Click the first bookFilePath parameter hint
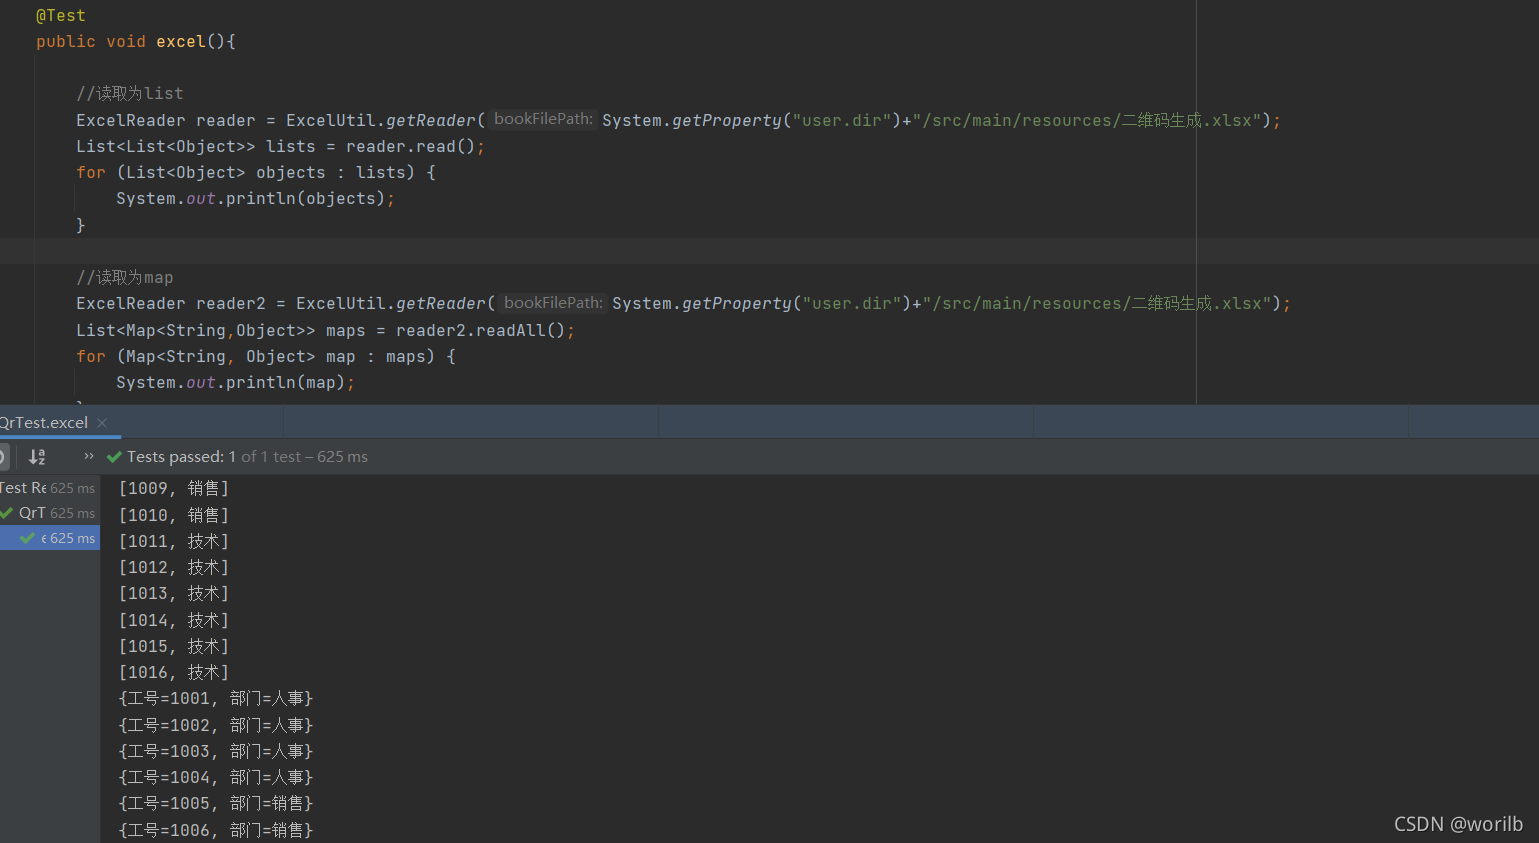The image size is (1539, 843). click(x=543, y=119)
